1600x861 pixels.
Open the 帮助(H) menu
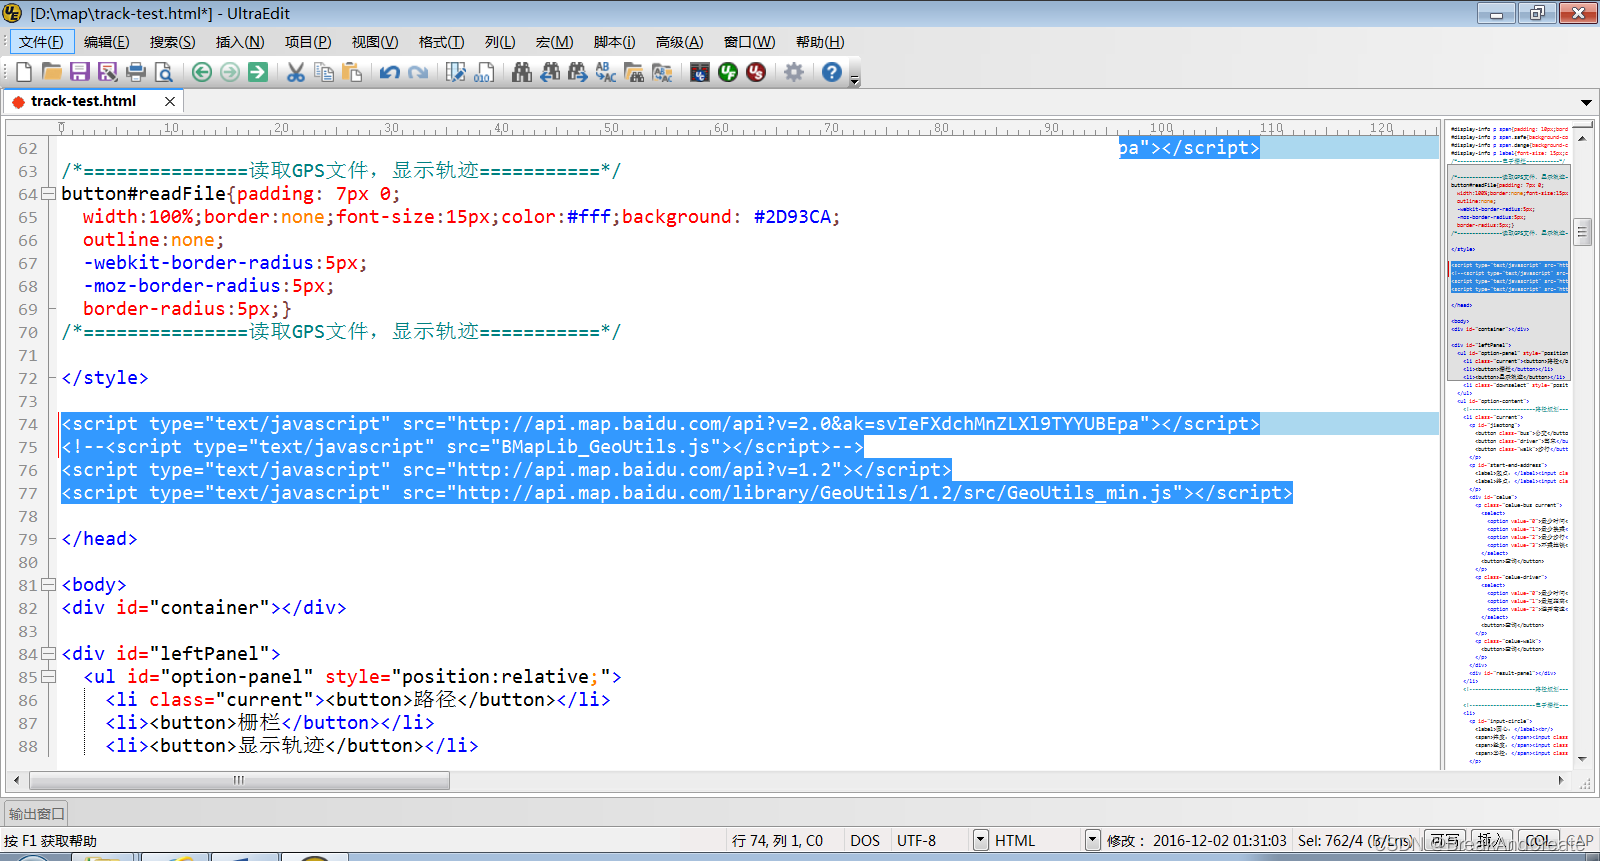pos(820,42)
